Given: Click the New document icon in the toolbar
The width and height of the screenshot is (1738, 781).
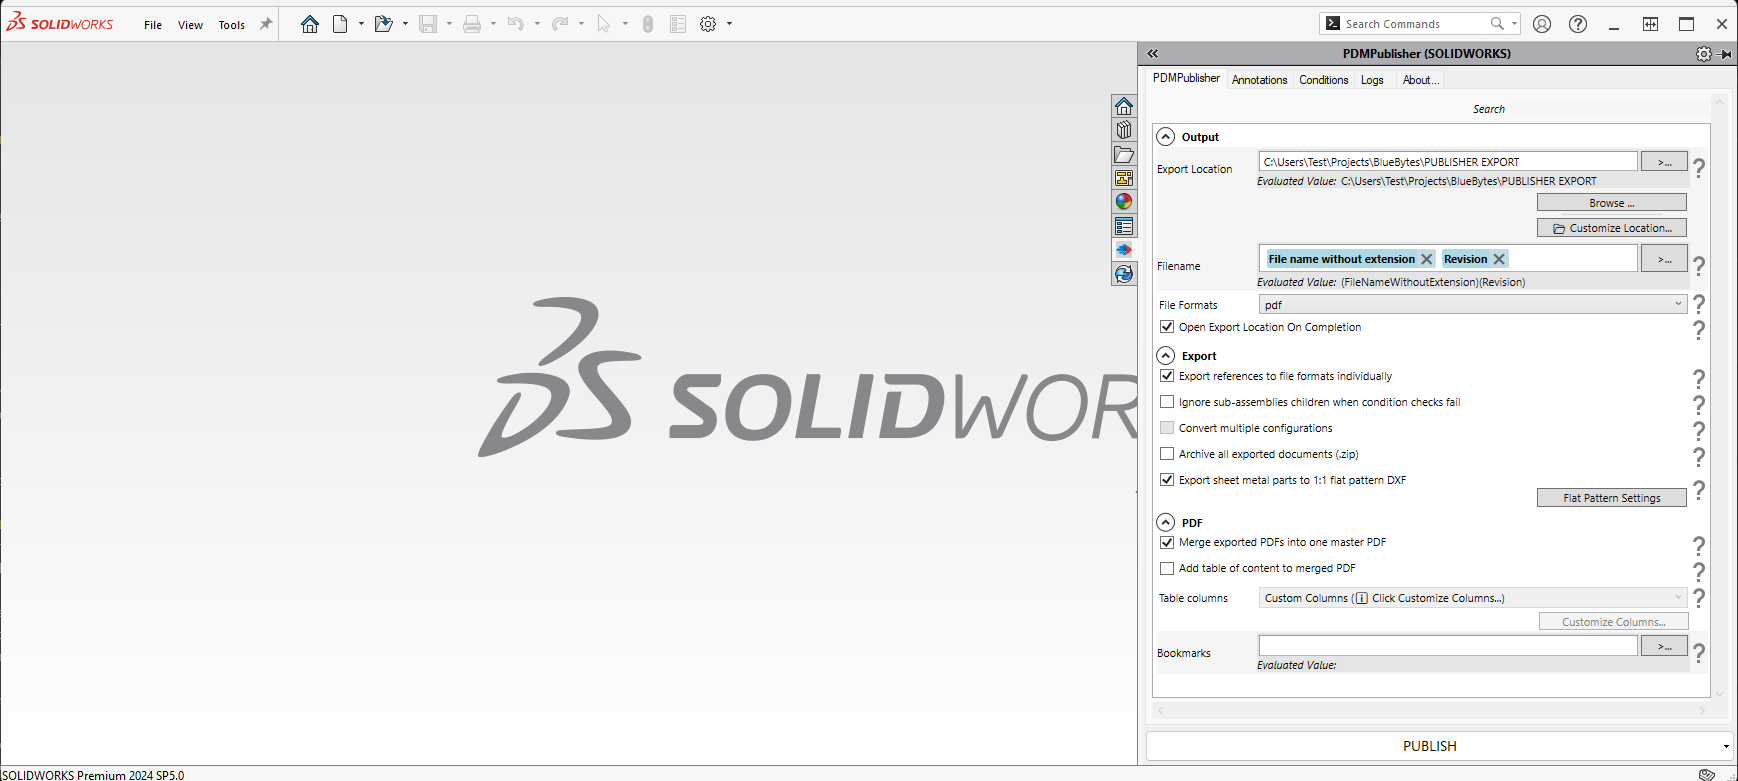Looking at the screenshot, I should [x=340, y=24].
